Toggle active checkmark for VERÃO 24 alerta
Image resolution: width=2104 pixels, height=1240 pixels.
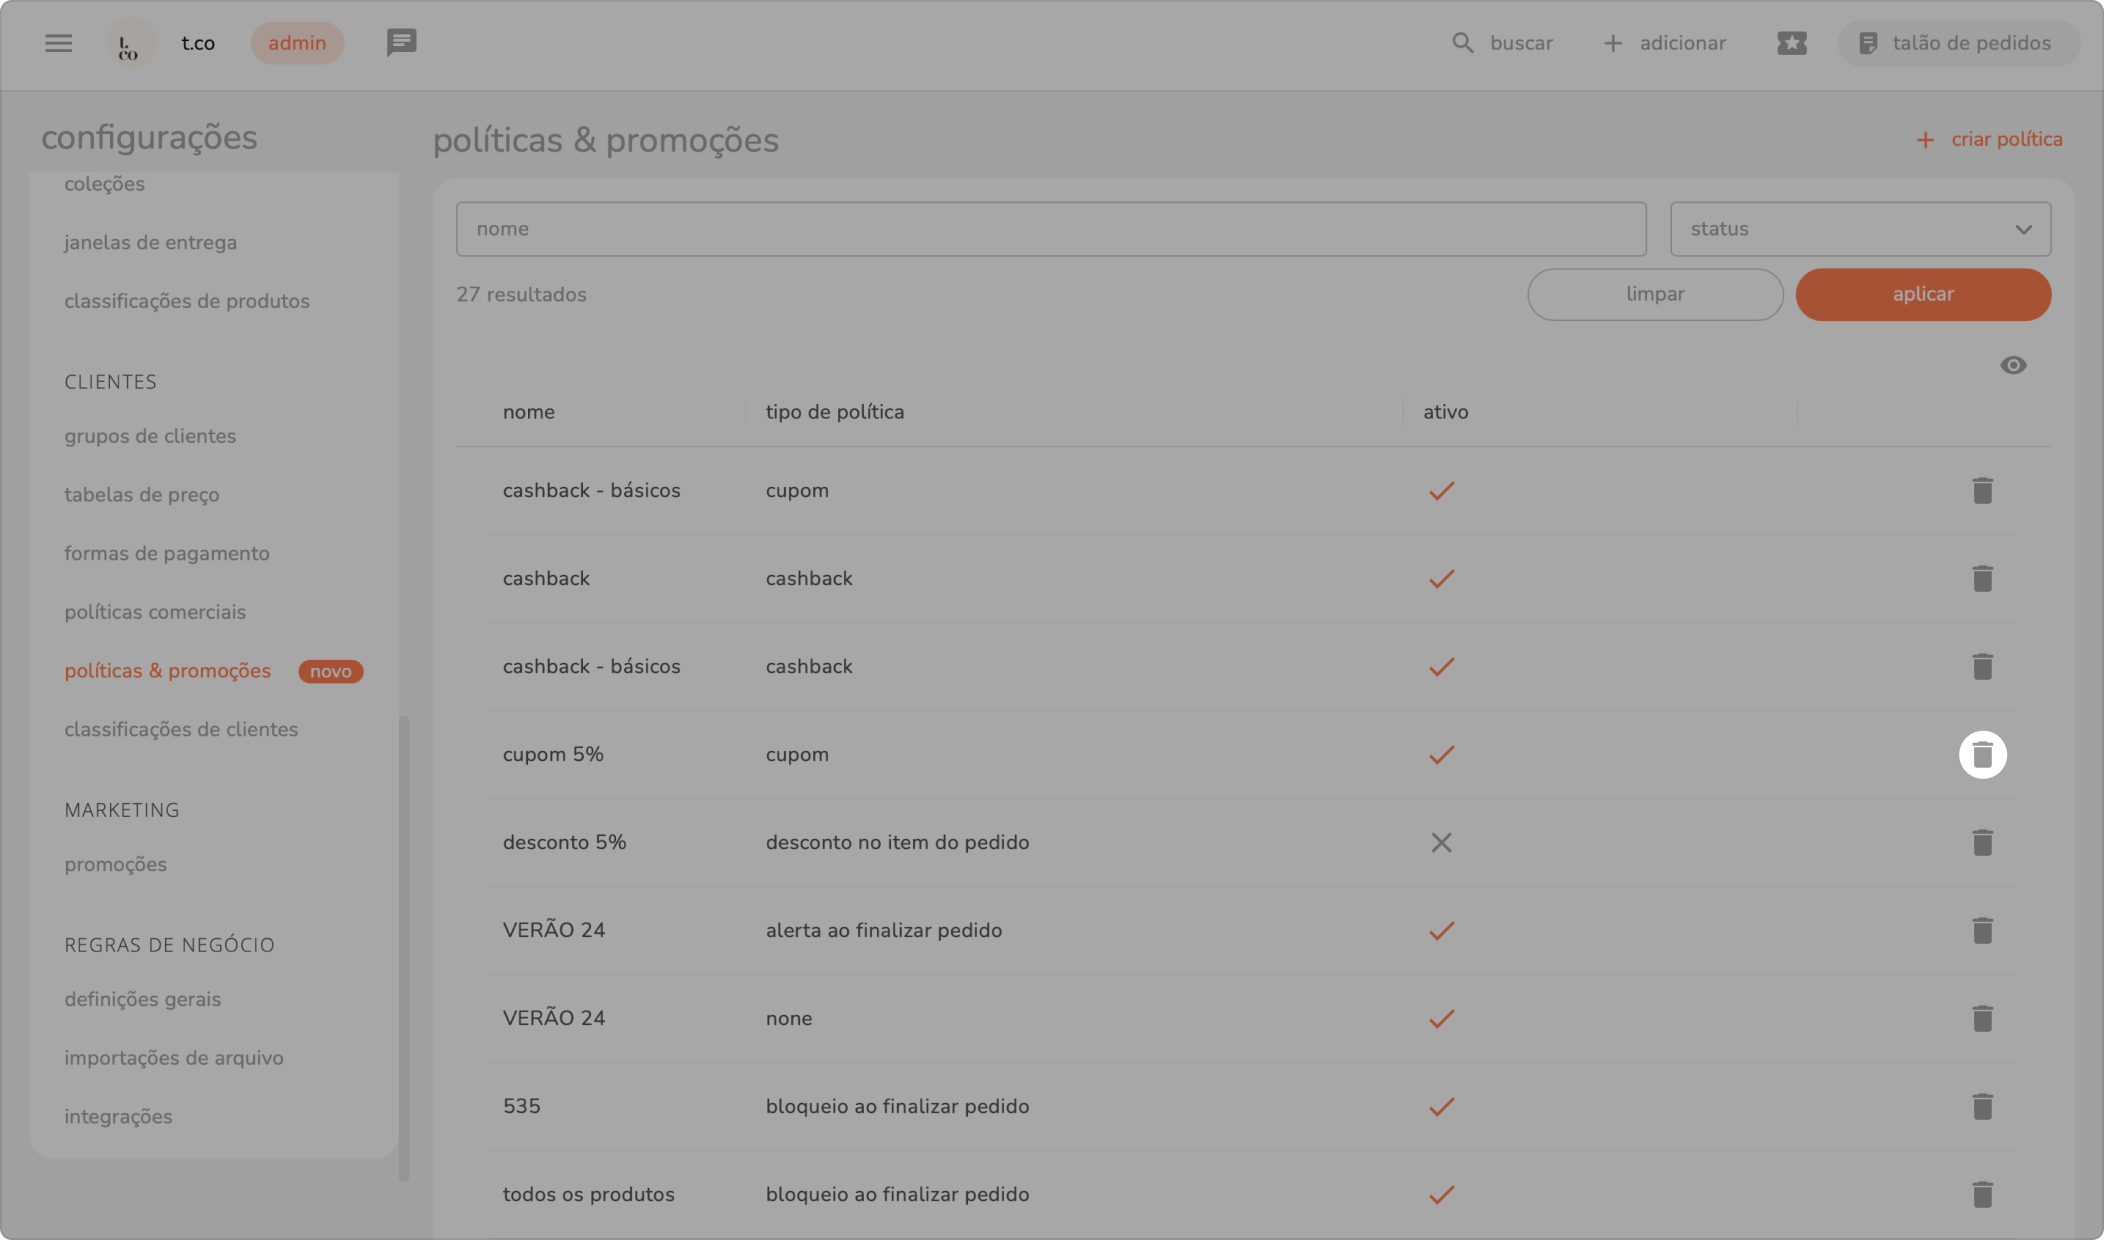tap(1441, 931)
